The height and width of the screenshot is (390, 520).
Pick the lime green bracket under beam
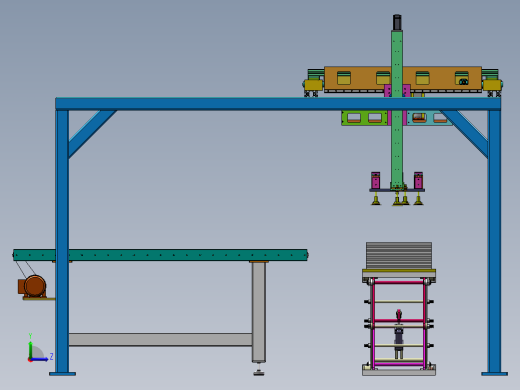click(x=365, y=118)
